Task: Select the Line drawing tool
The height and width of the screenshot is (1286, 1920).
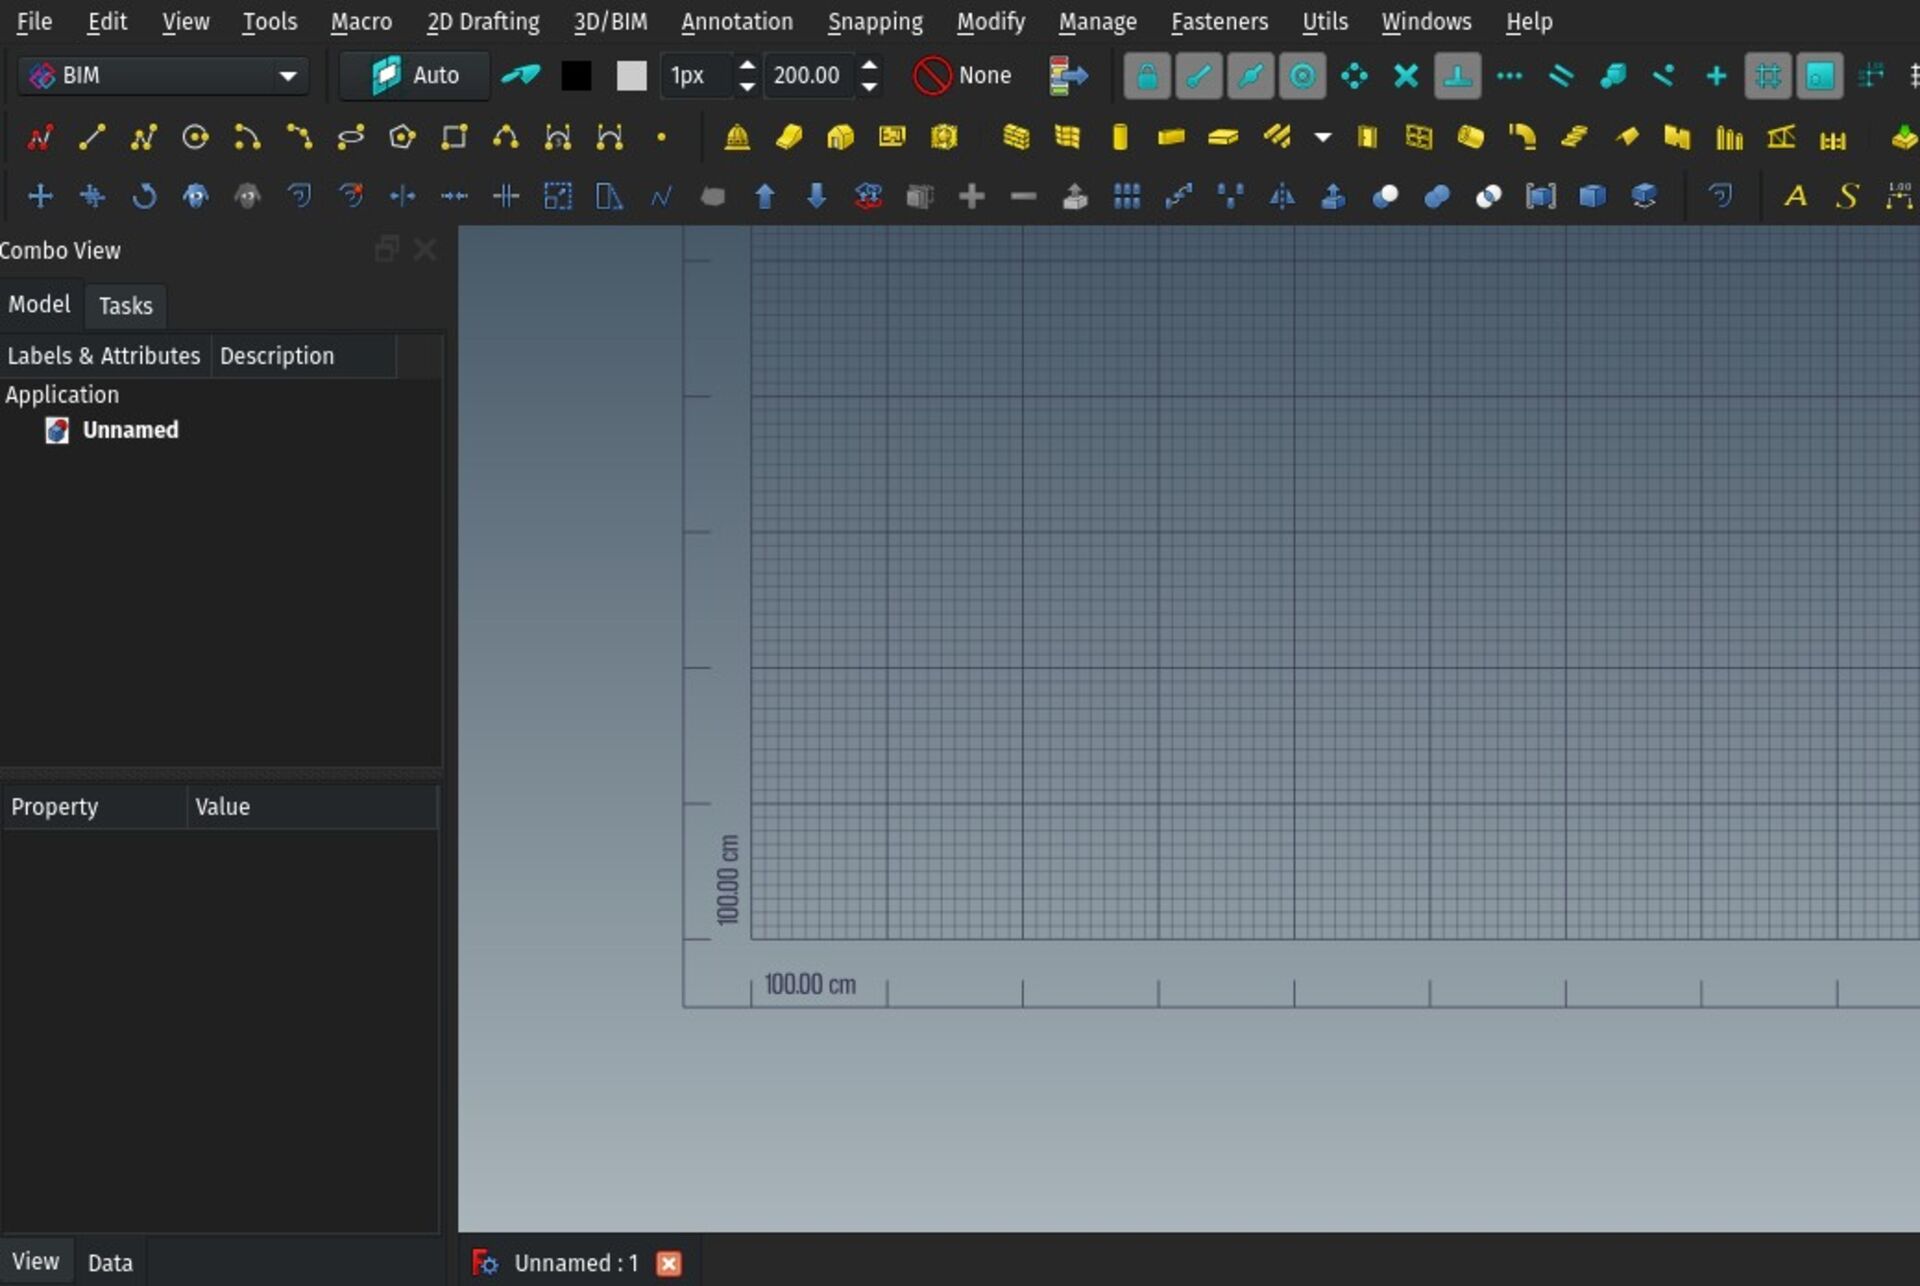Action: 92,137
